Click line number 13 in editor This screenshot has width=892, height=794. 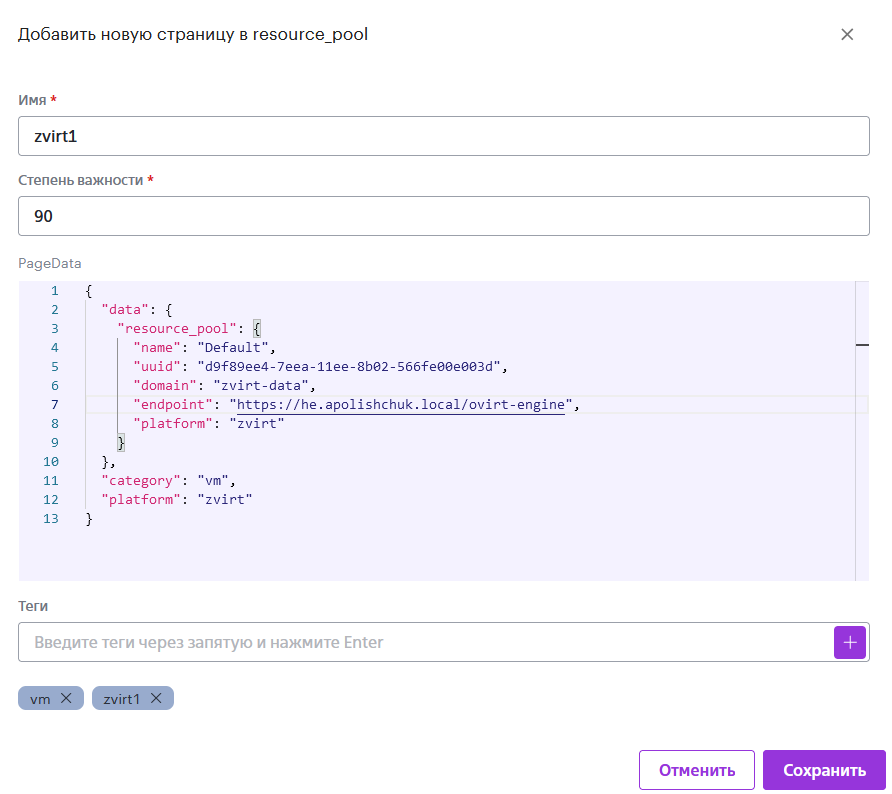click(51, 519)
